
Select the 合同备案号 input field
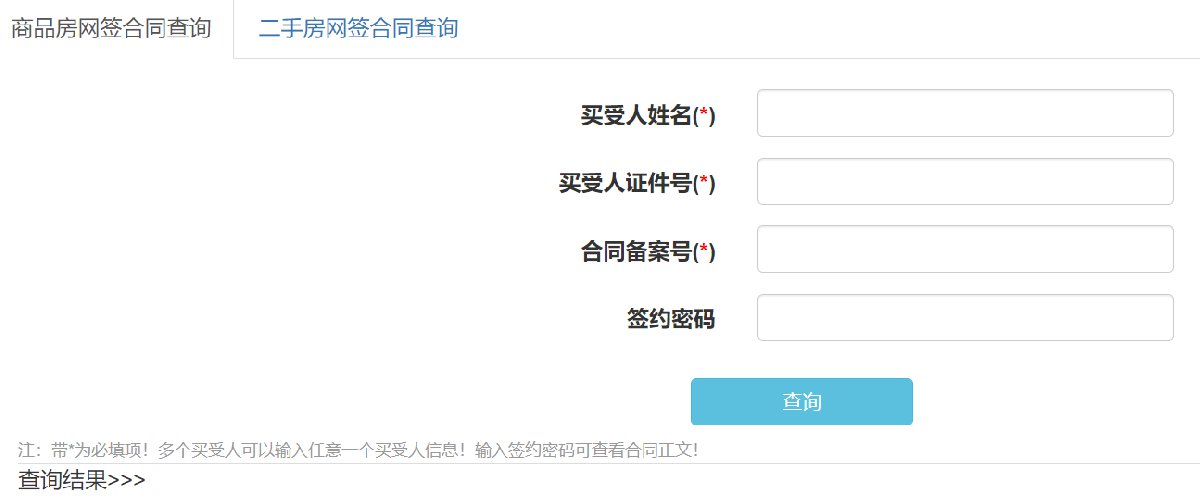click(964, 249)
